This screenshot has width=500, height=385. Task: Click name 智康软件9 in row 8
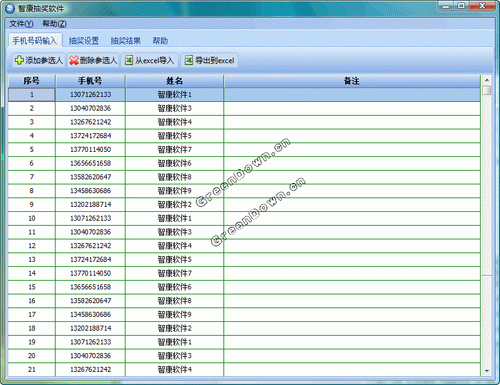[174, 191]
